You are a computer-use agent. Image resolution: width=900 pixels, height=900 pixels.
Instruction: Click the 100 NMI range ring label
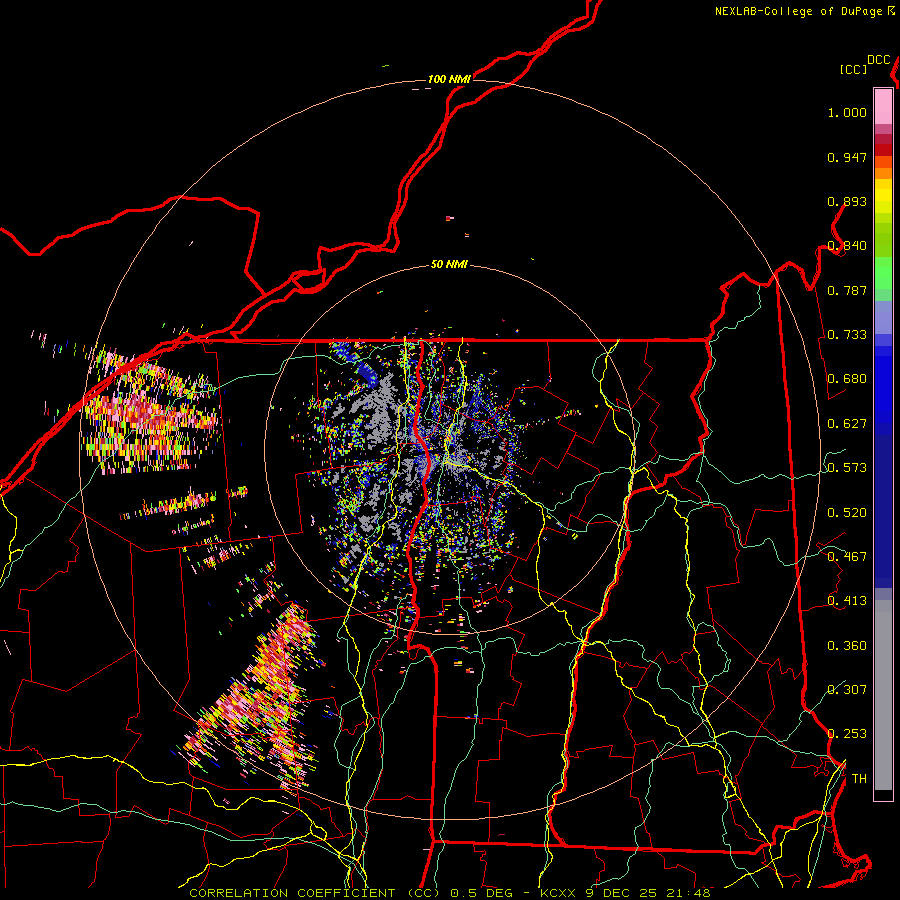click(449, 79)
